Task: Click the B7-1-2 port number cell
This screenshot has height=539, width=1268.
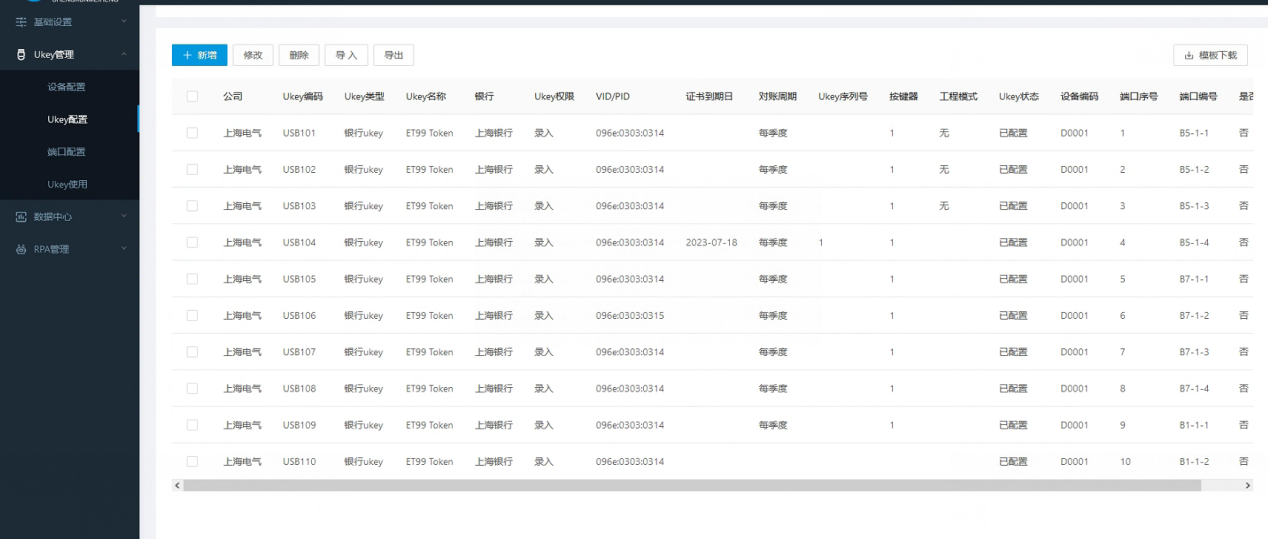Action: click(x=1194, y=315)
